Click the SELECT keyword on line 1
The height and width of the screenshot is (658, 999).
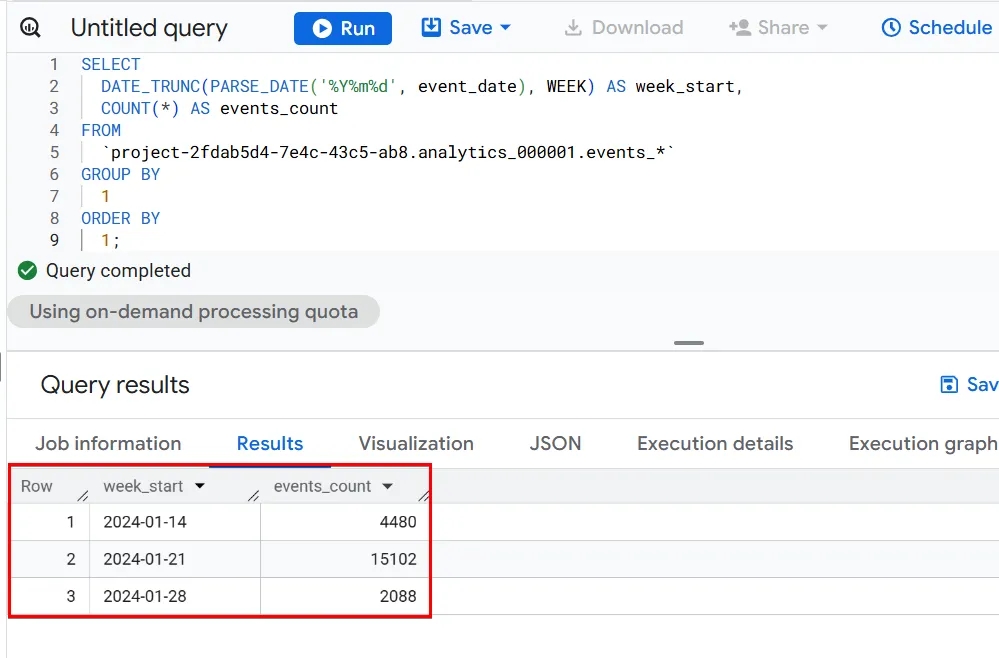pos(111,64)
